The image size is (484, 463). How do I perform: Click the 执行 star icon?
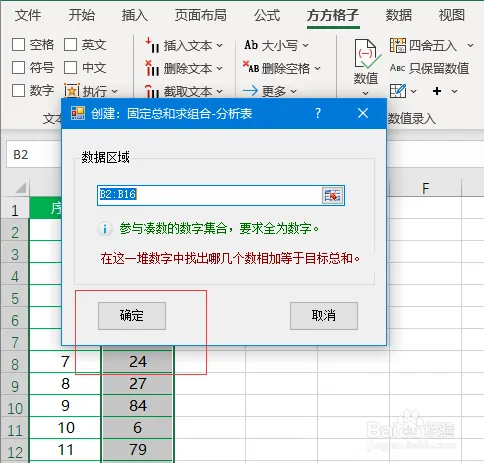coord(72,91)
